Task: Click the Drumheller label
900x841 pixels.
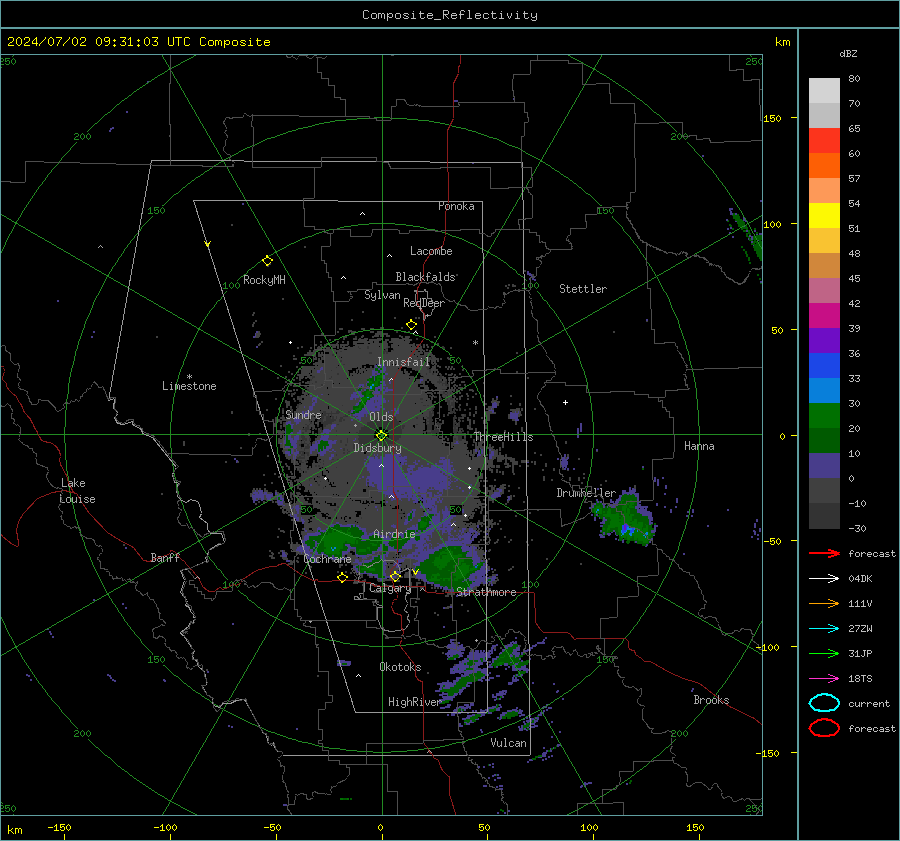Action: pos(586,493)
